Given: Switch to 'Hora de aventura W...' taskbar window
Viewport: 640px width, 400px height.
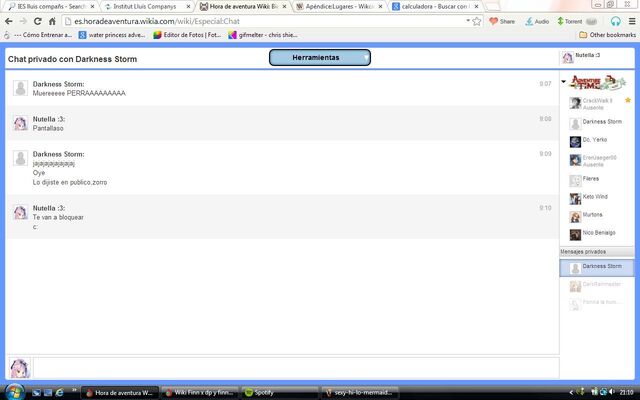Looking at the screenshot, I should [x=120, y=393].
